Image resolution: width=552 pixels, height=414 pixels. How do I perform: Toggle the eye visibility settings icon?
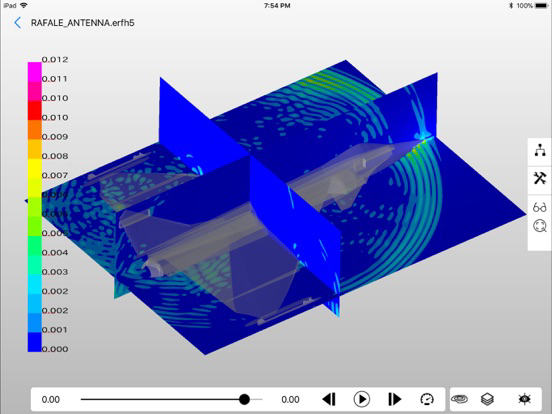pos(525,399)
